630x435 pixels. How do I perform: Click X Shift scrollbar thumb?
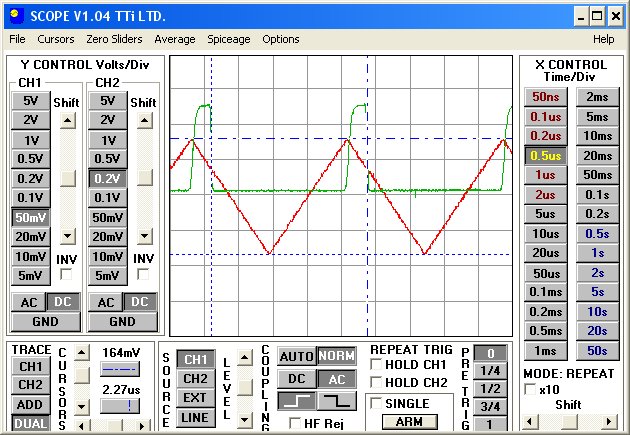pyautogui.click(x=570, y=422)
